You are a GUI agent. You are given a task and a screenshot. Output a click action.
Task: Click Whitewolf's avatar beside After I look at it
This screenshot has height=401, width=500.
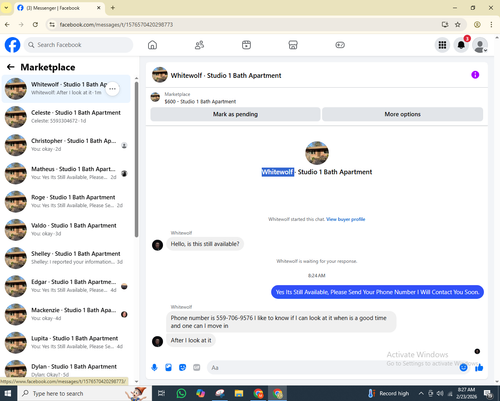coord(157,341)
